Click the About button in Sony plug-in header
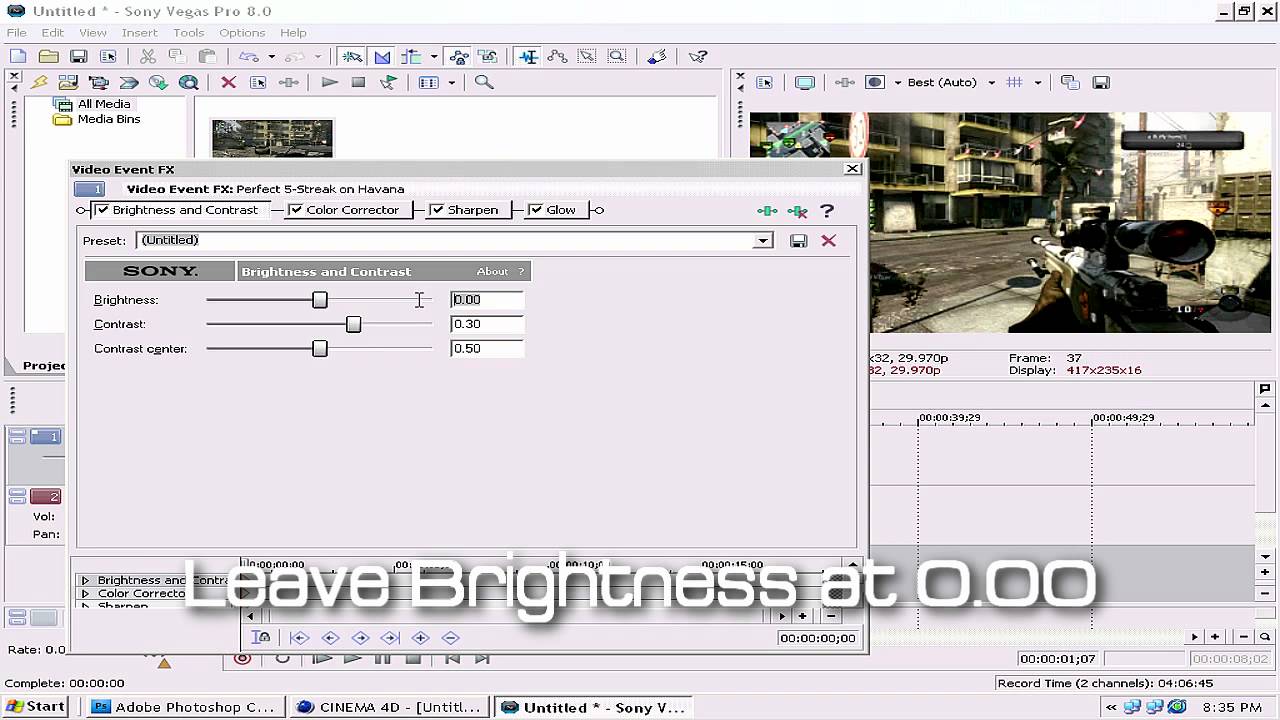This screenshot has height=720, width=1280. tap(492, 271)
